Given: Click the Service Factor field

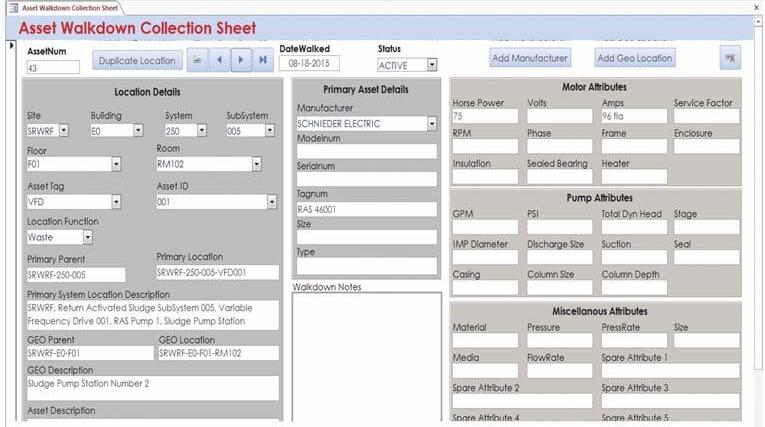Looking at the screenshot, I should [706, 116].
